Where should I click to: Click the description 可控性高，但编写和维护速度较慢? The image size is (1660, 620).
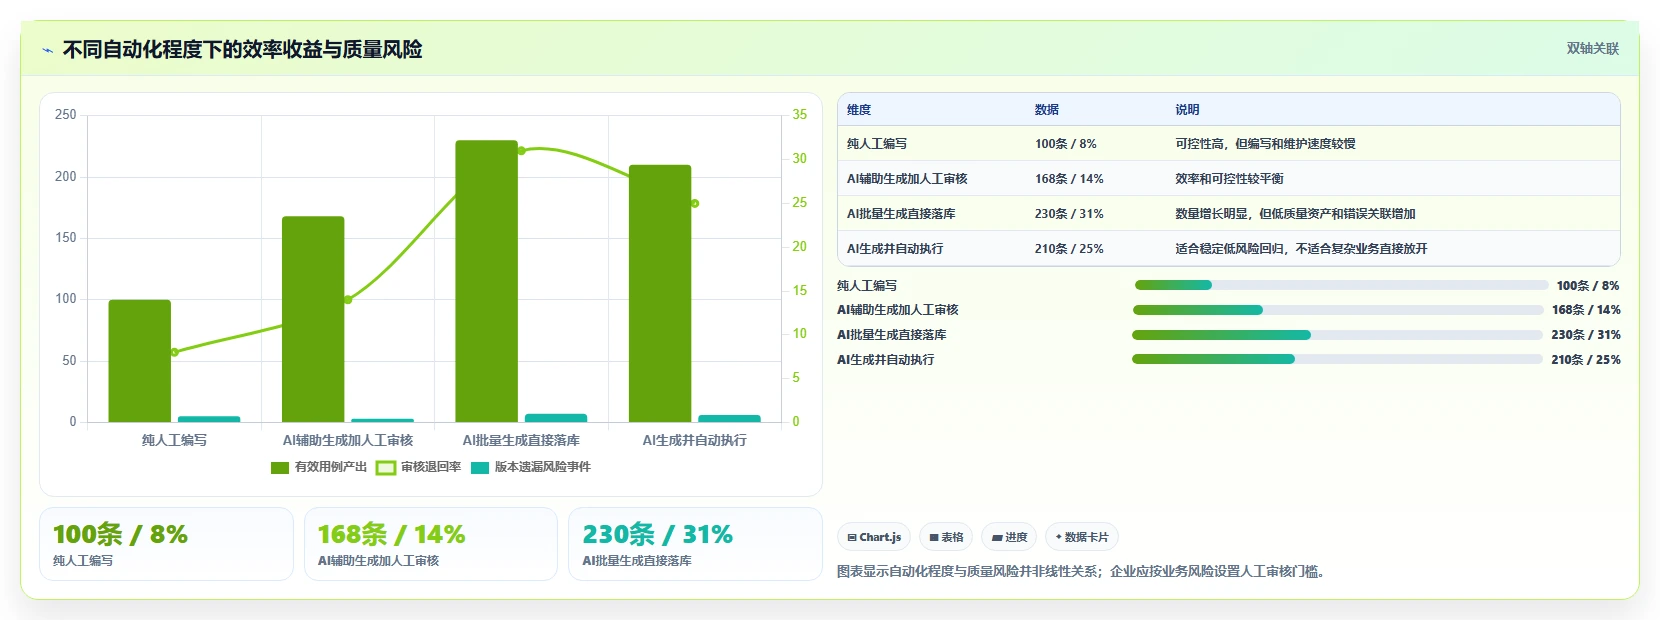(1265, 144)
